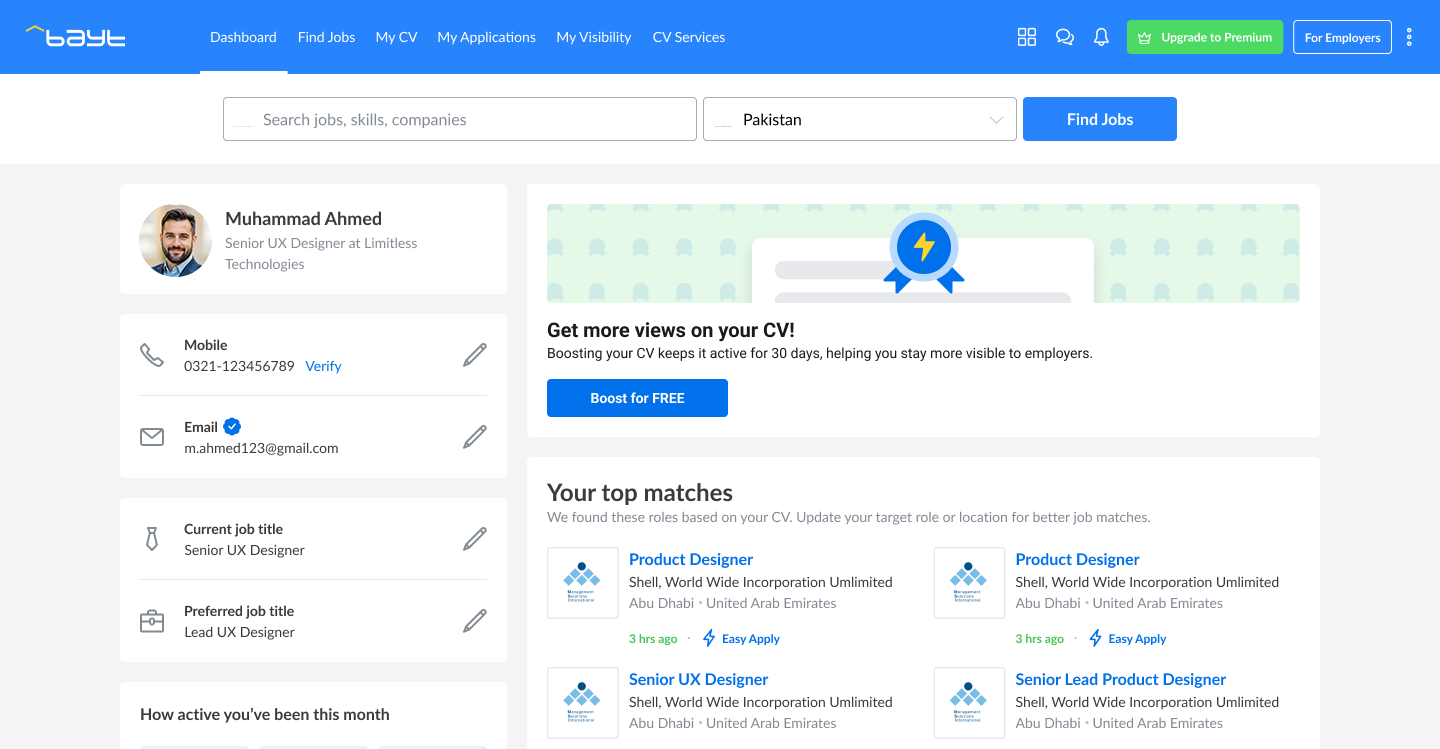Go to the Dashboard tab
This screenshot has width=1440, height=749.
[x=243, y=37]
